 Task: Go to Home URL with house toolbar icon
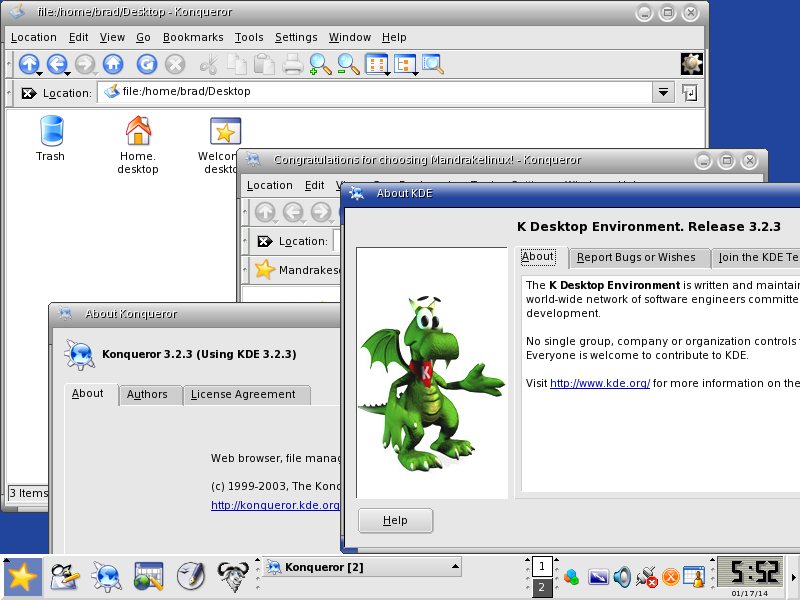[x=113, y=64]
